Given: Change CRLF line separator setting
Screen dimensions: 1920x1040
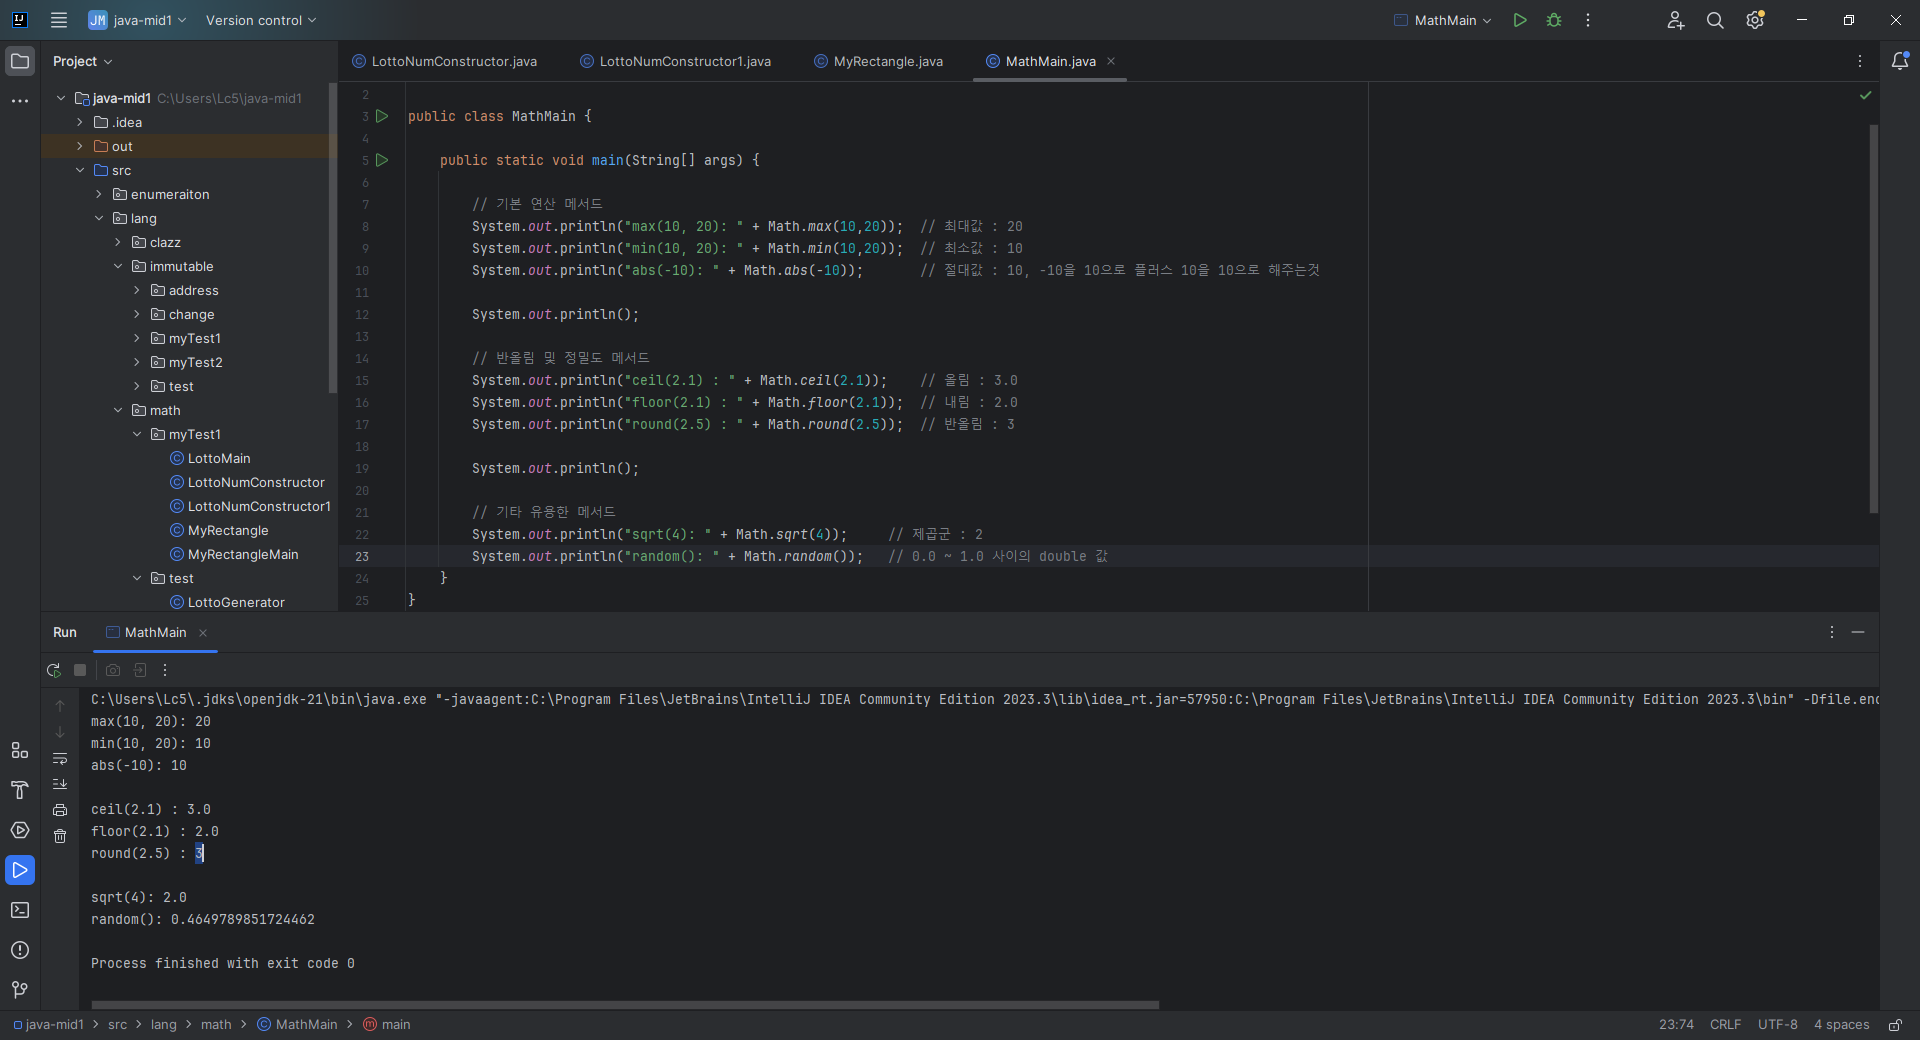Looking at the screenshot, I should [1725, 1024].
